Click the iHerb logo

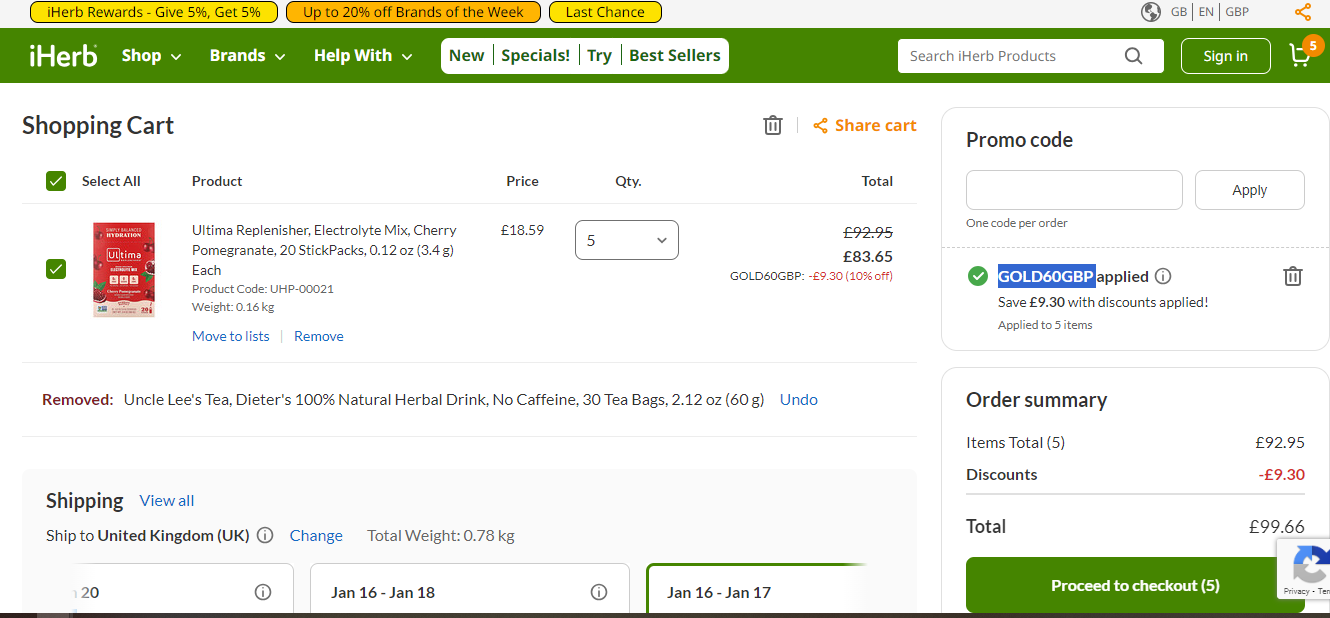click(x=63, y=55)
